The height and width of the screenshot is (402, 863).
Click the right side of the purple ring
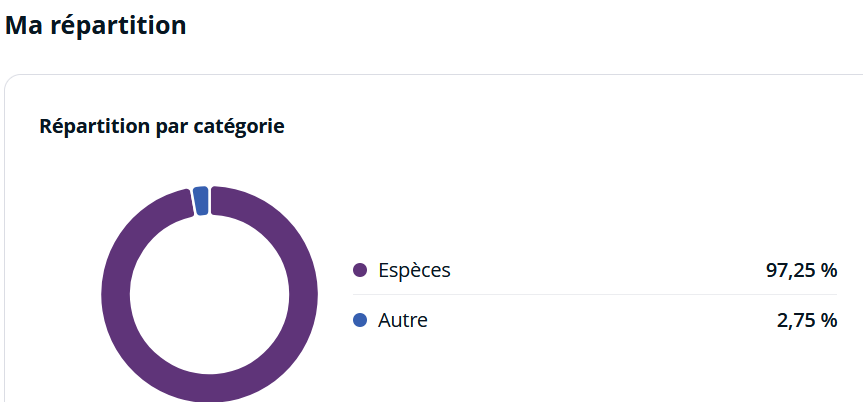click(x=303, y=295)
